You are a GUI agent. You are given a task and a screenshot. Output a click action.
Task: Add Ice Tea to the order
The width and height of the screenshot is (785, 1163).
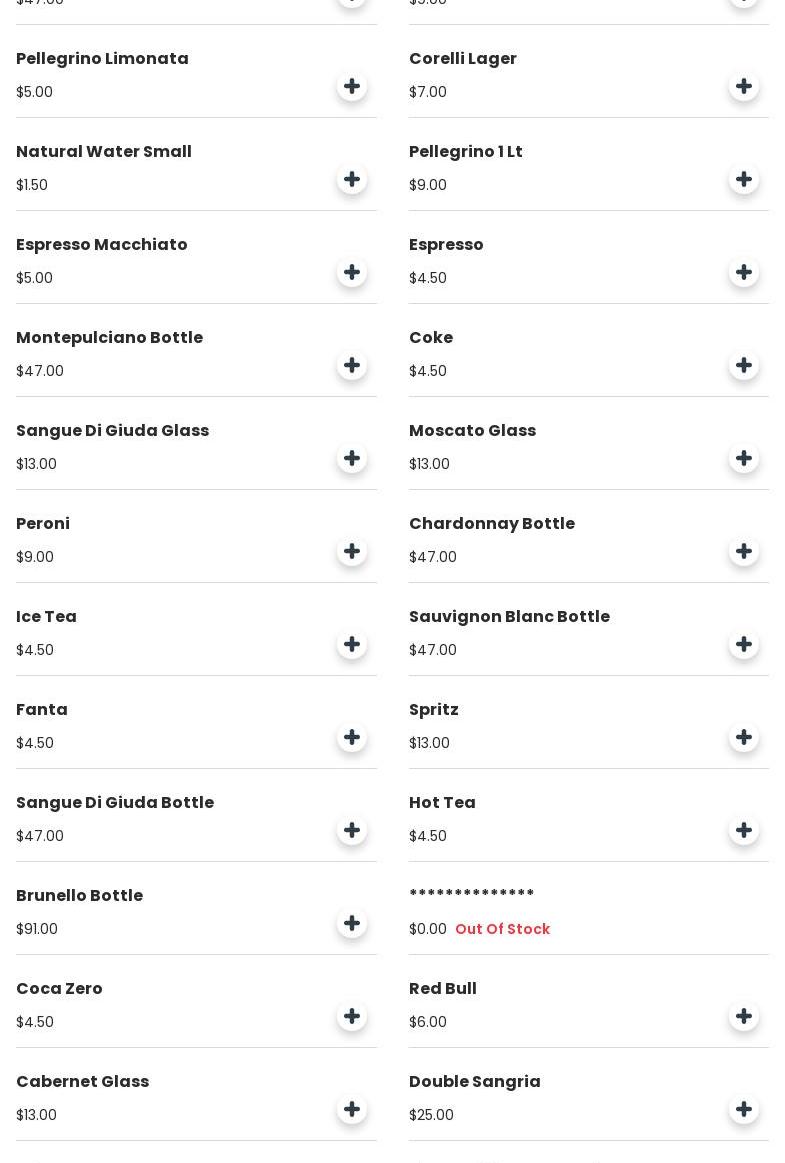point(352,645)
